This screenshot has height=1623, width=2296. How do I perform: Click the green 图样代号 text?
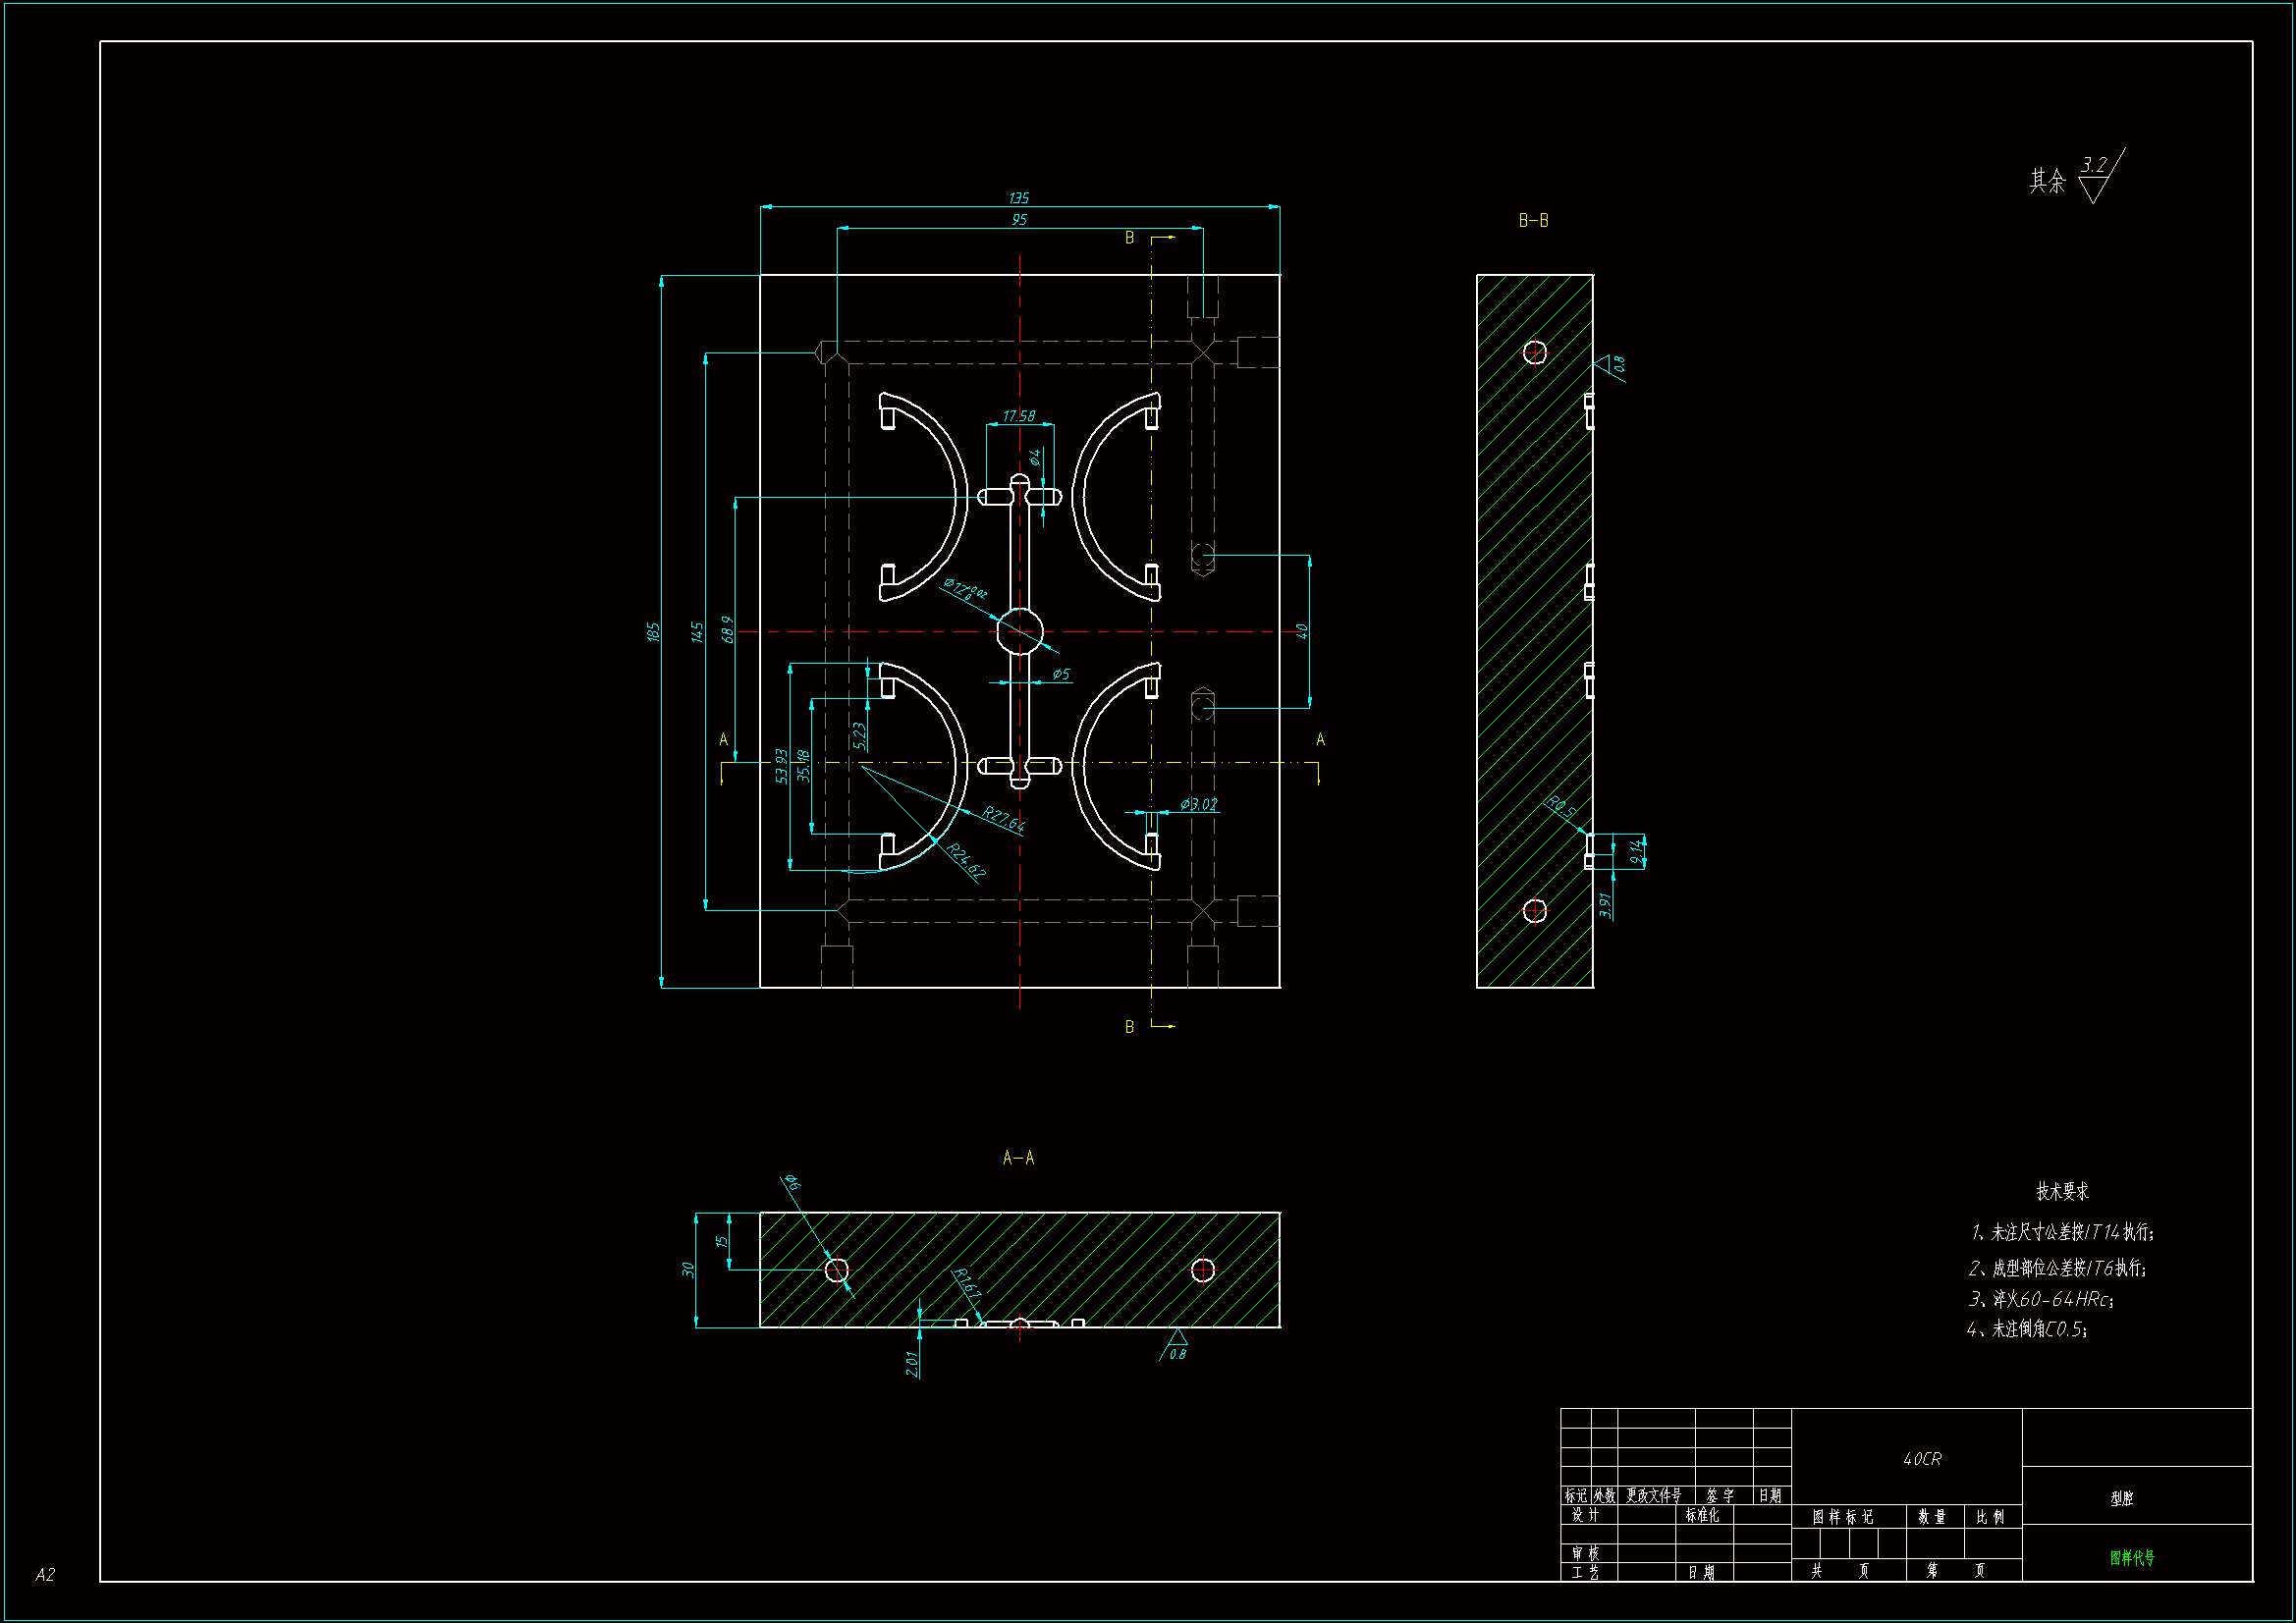[x=2132, y=1557]
